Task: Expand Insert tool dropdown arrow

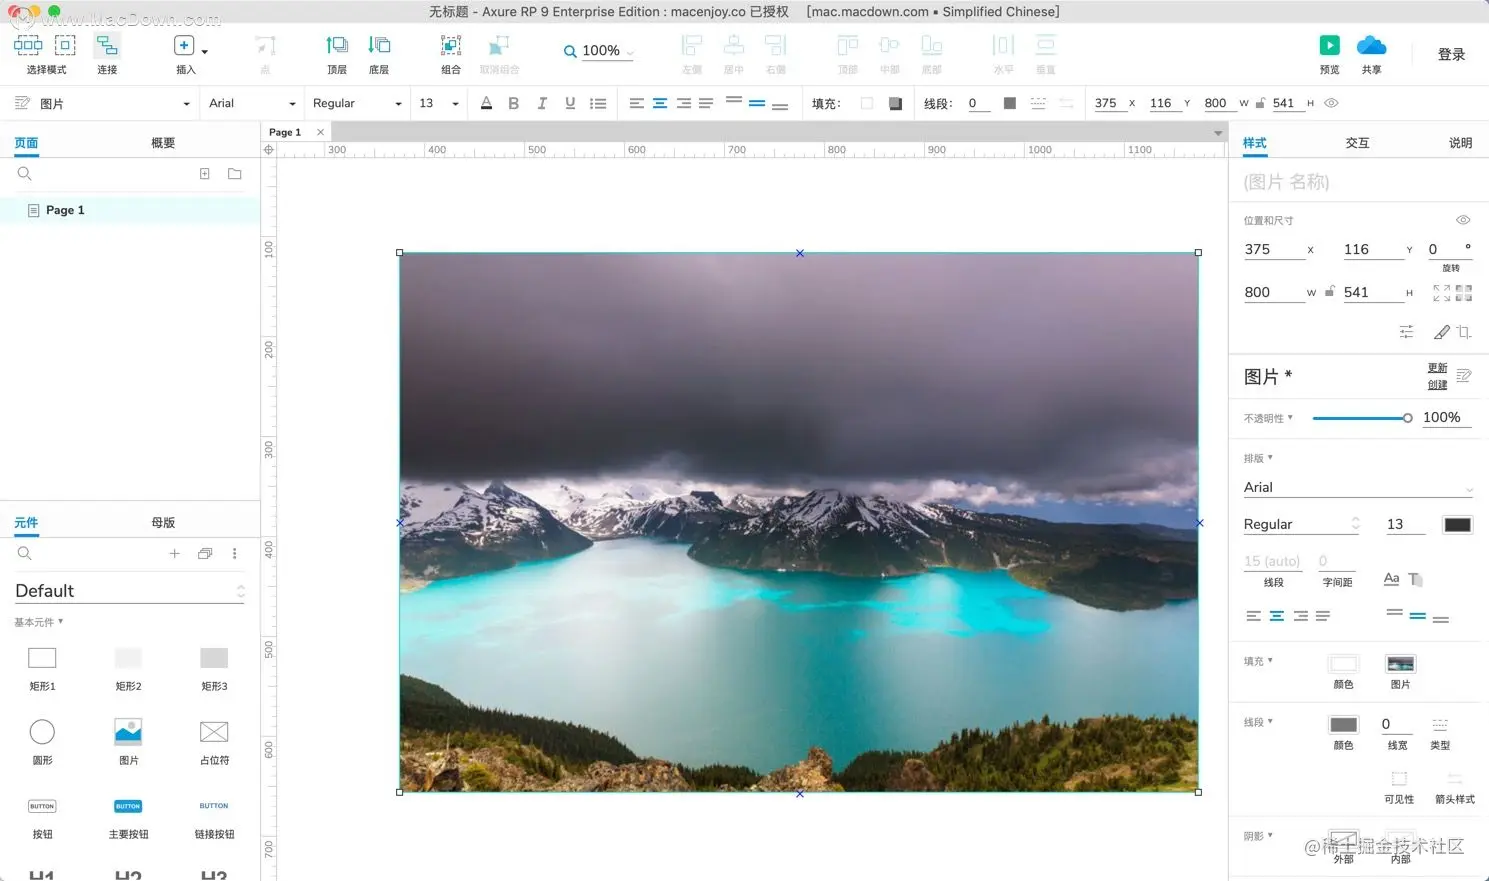Action: click(x=205, y=51)
